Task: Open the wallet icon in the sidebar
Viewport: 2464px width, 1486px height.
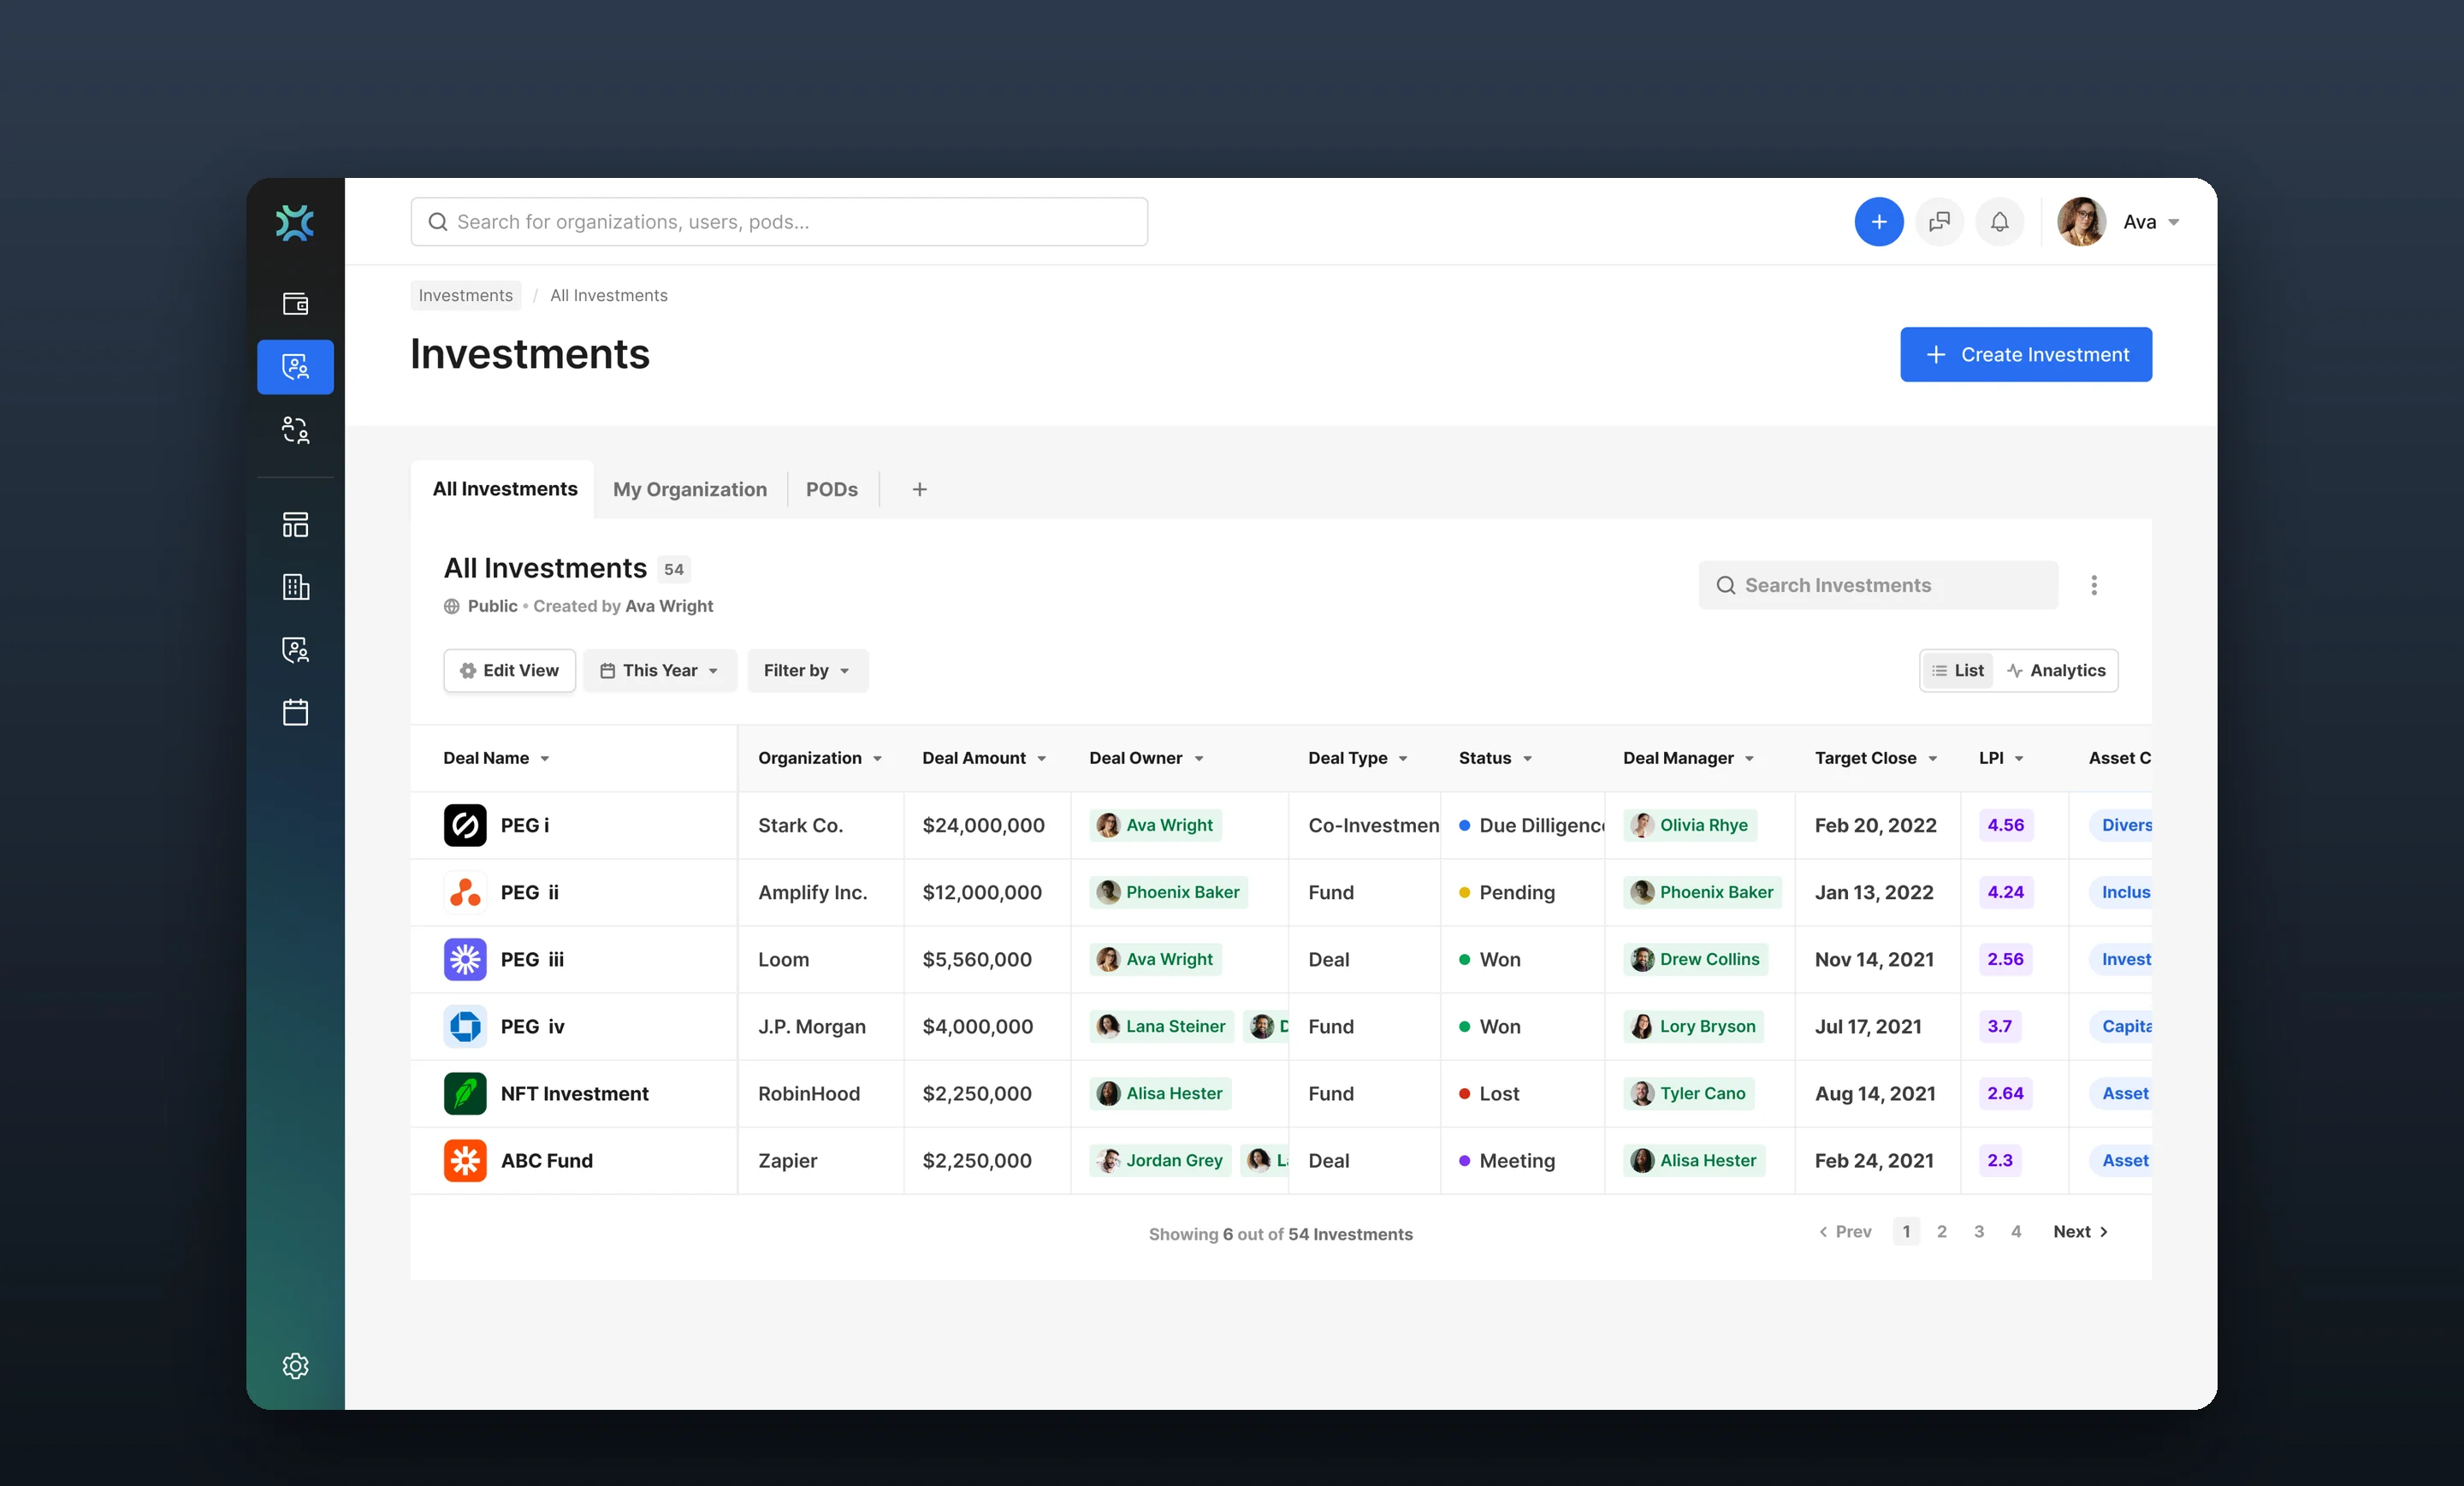Action: click(x=295, y=304)
